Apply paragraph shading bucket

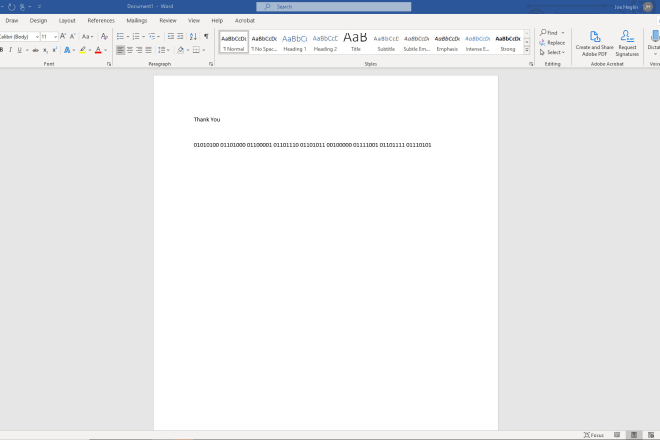[x=181, y=50]
